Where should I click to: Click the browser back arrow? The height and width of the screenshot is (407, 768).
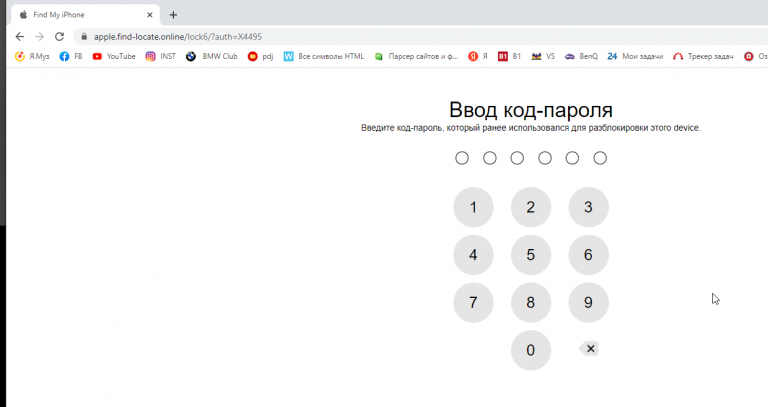[19, 36]
